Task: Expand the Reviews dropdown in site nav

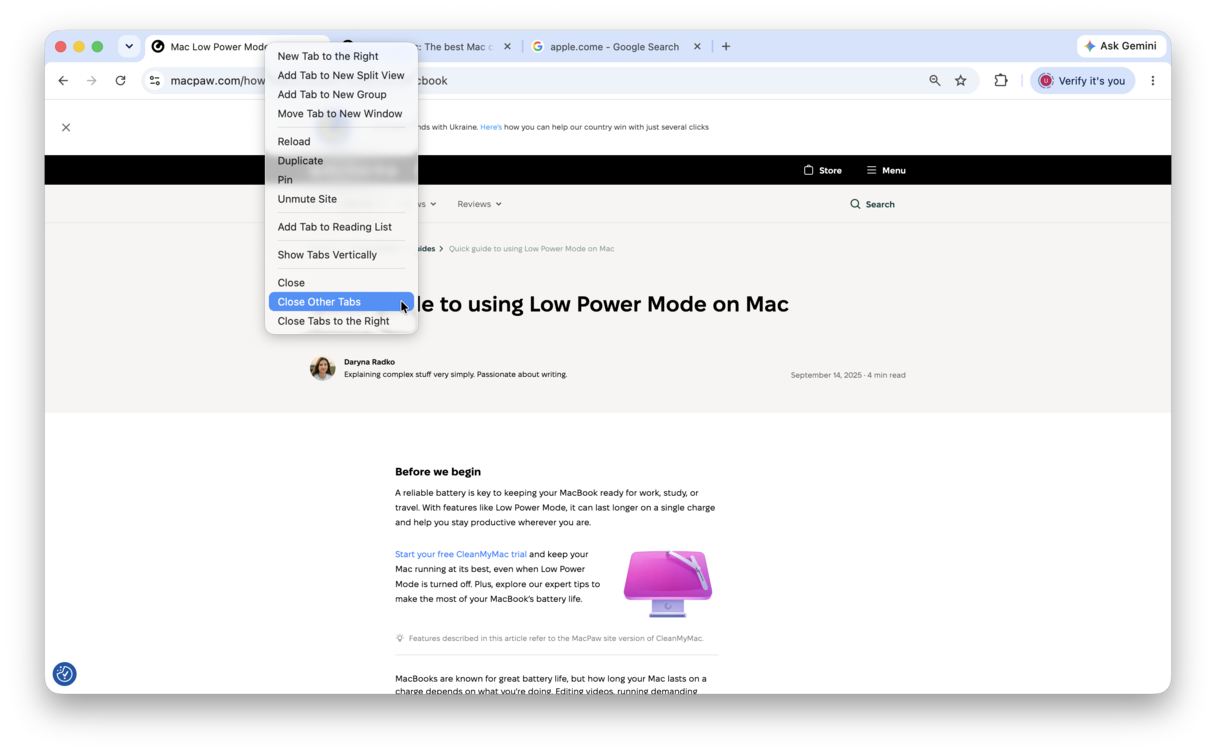Action: [480, 204]
